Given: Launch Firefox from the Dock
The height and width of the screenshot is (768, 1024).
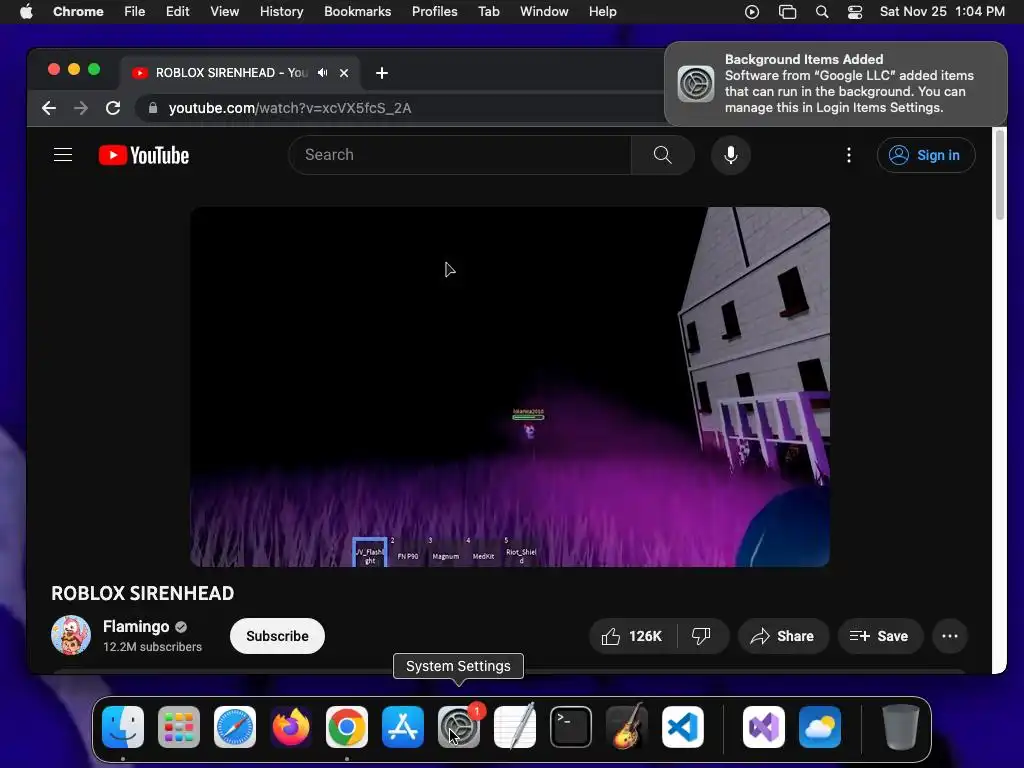Looking at the screenshot, I should 291,727.
